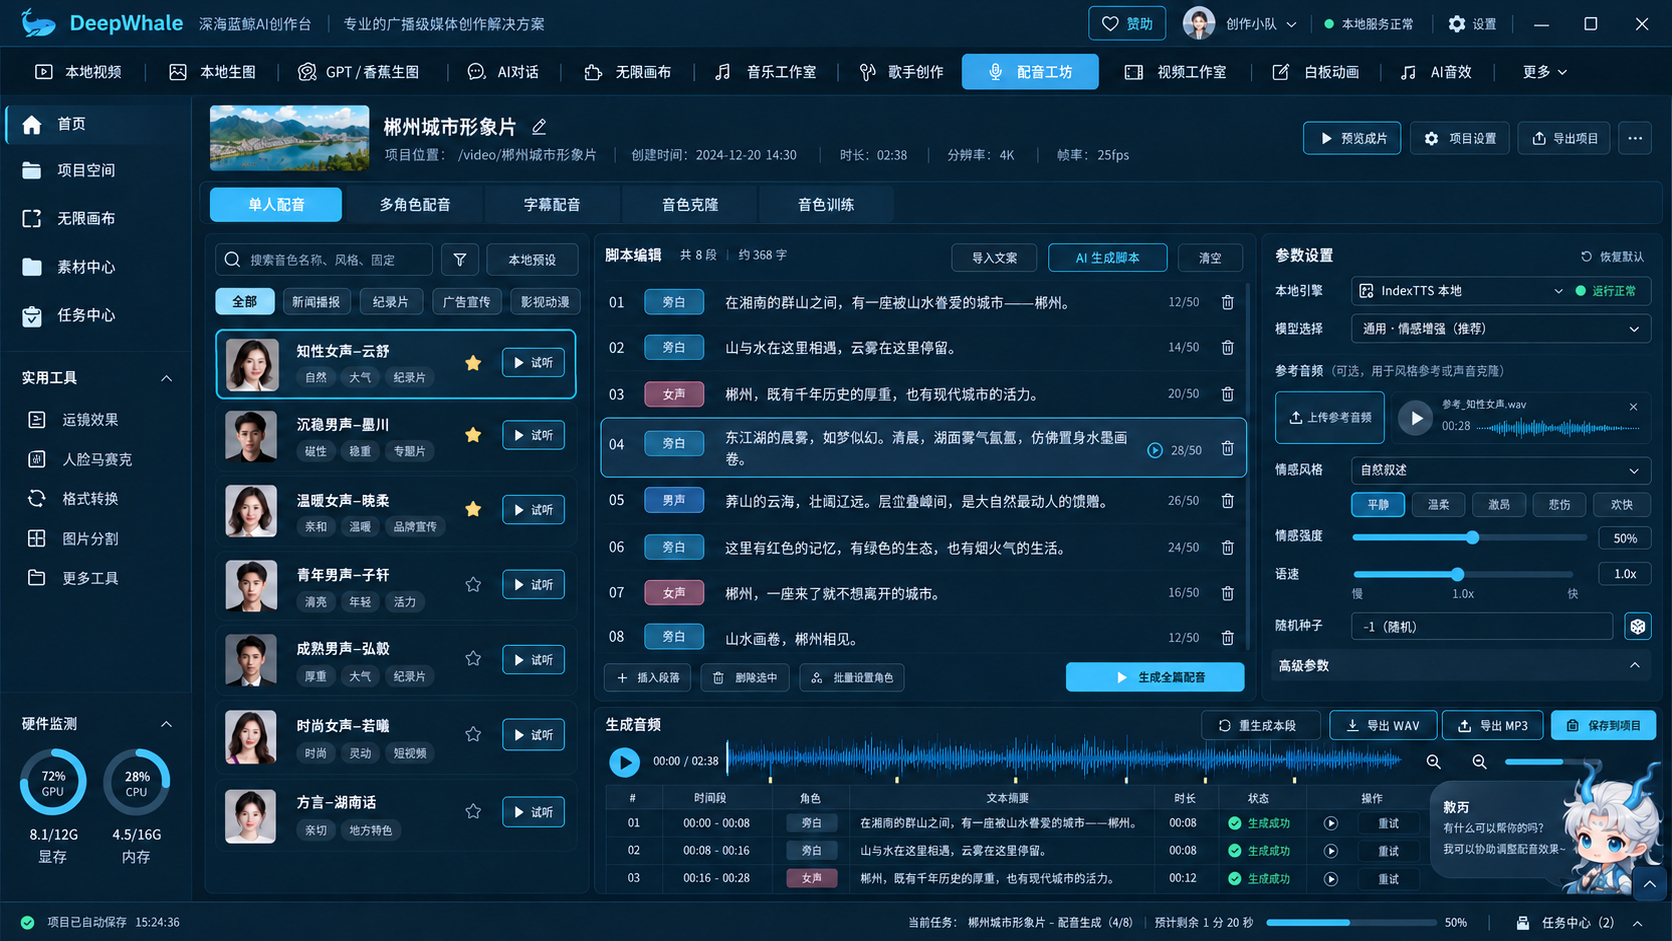The width and height of the screenshot is (1672, 941).
Task: Open the 人脸马赛克 tool
Action: pos(96,459)
